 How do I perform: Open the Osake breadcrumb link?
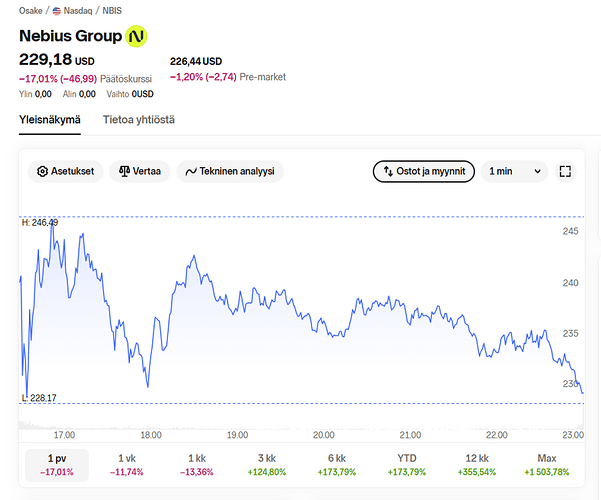pyautogui.click(x=31, y=11)
